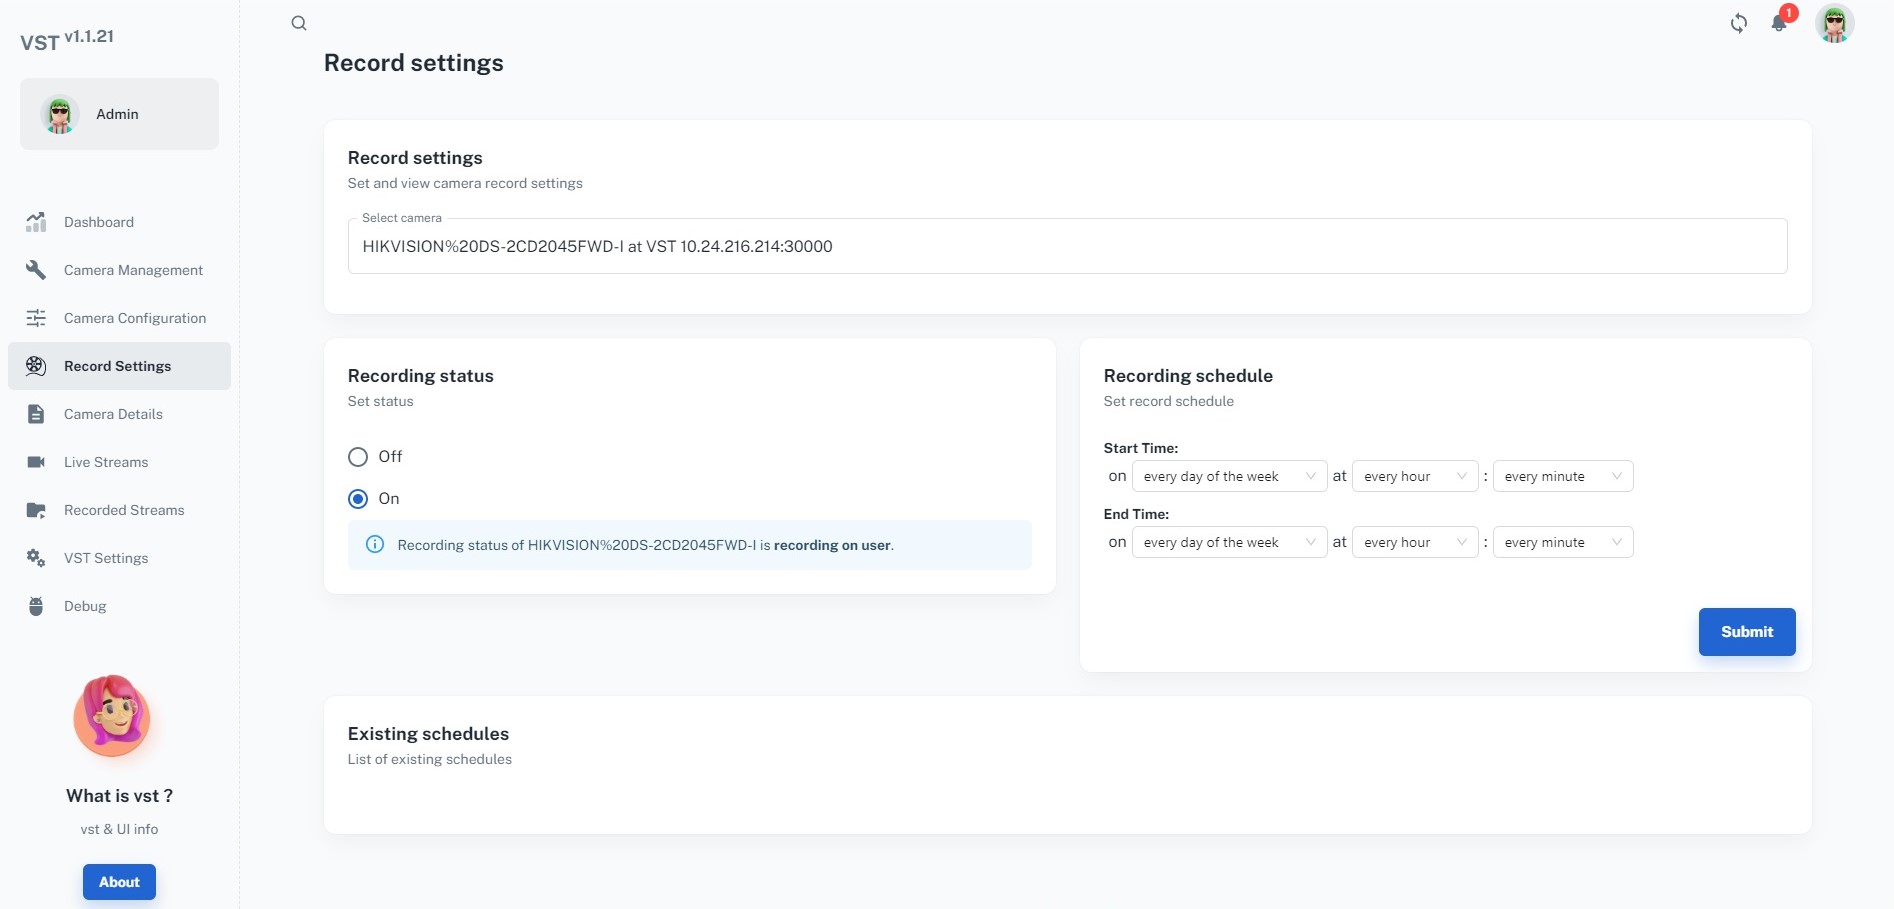
Task: Open Recorded Streams from sidebar
Action: click(x=124, y=510)
